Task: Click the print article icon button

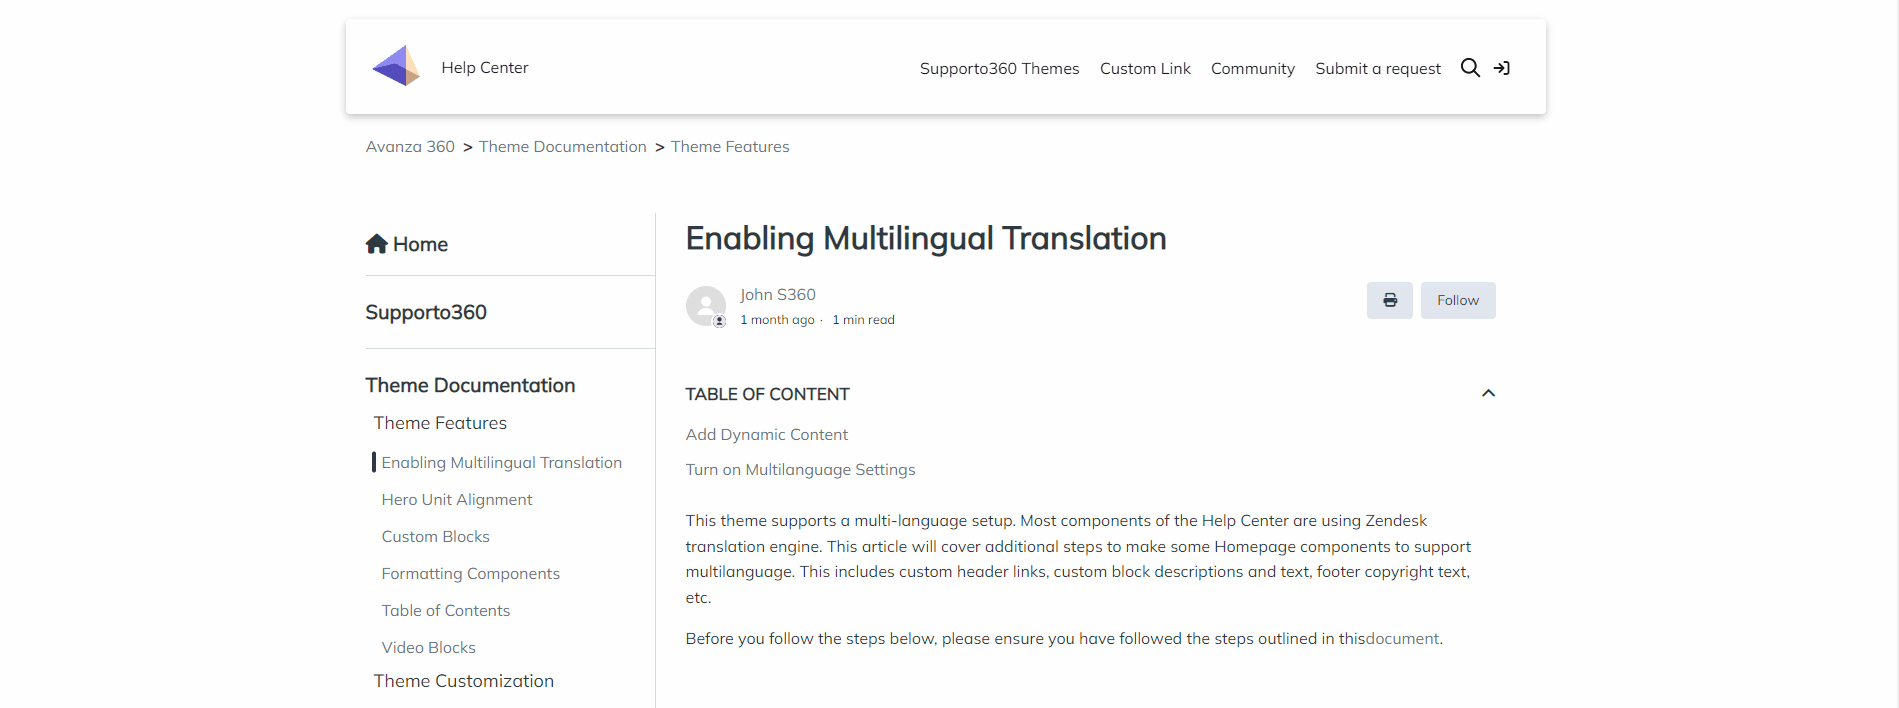Action: coord(1389,300)
